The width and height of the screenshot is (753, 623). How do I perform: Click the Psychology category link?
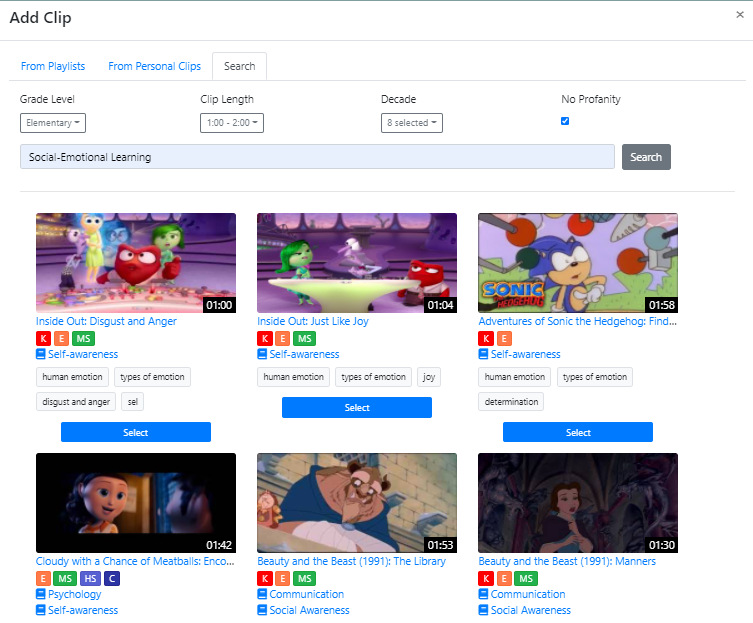click(x=74, y=594)
